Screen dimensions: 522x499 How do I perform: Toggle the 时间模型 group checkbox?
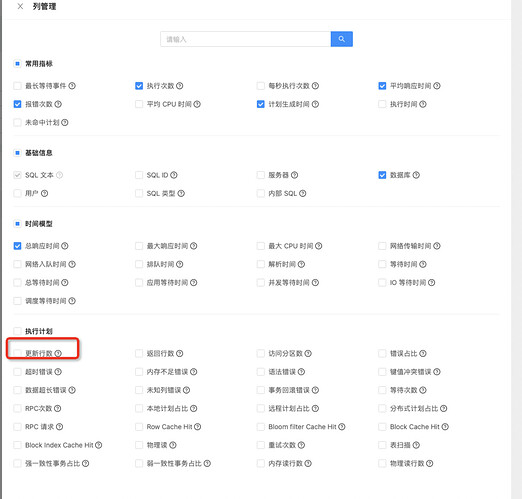(17, 224)
